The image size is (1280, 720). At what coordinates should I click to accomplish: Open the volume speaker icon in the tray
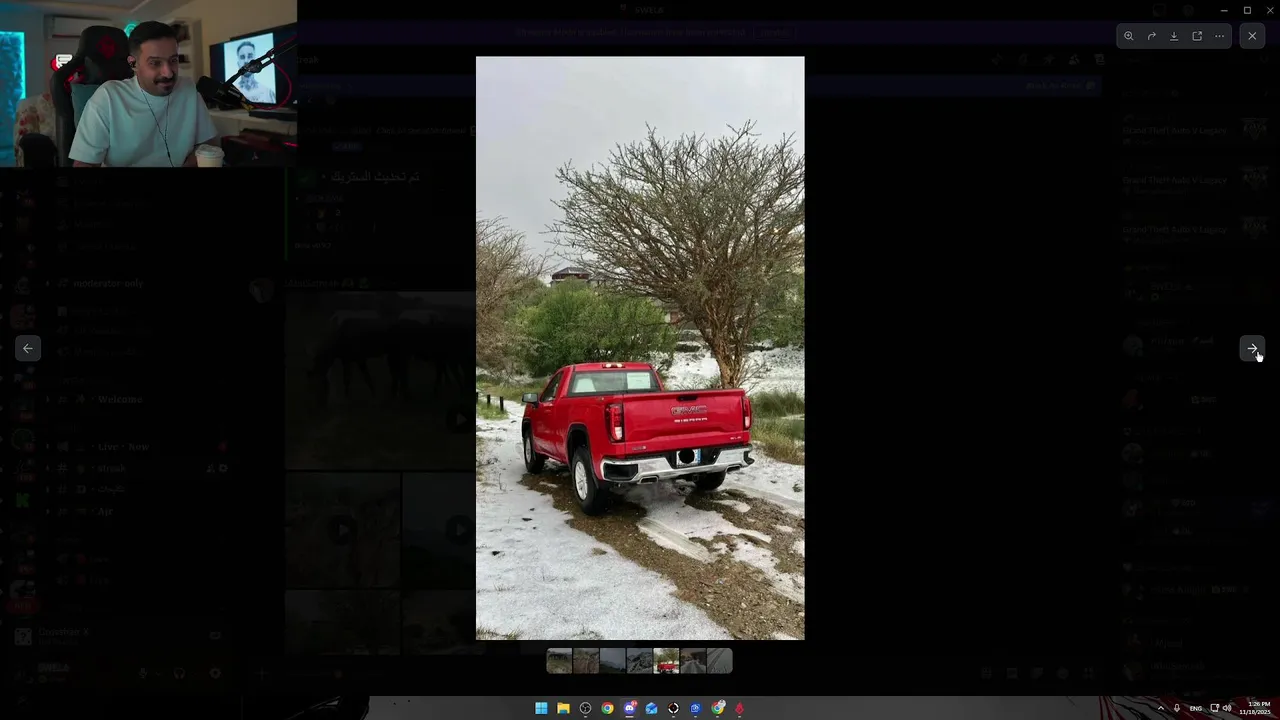pyautogui.click(x=1227, y=708)
